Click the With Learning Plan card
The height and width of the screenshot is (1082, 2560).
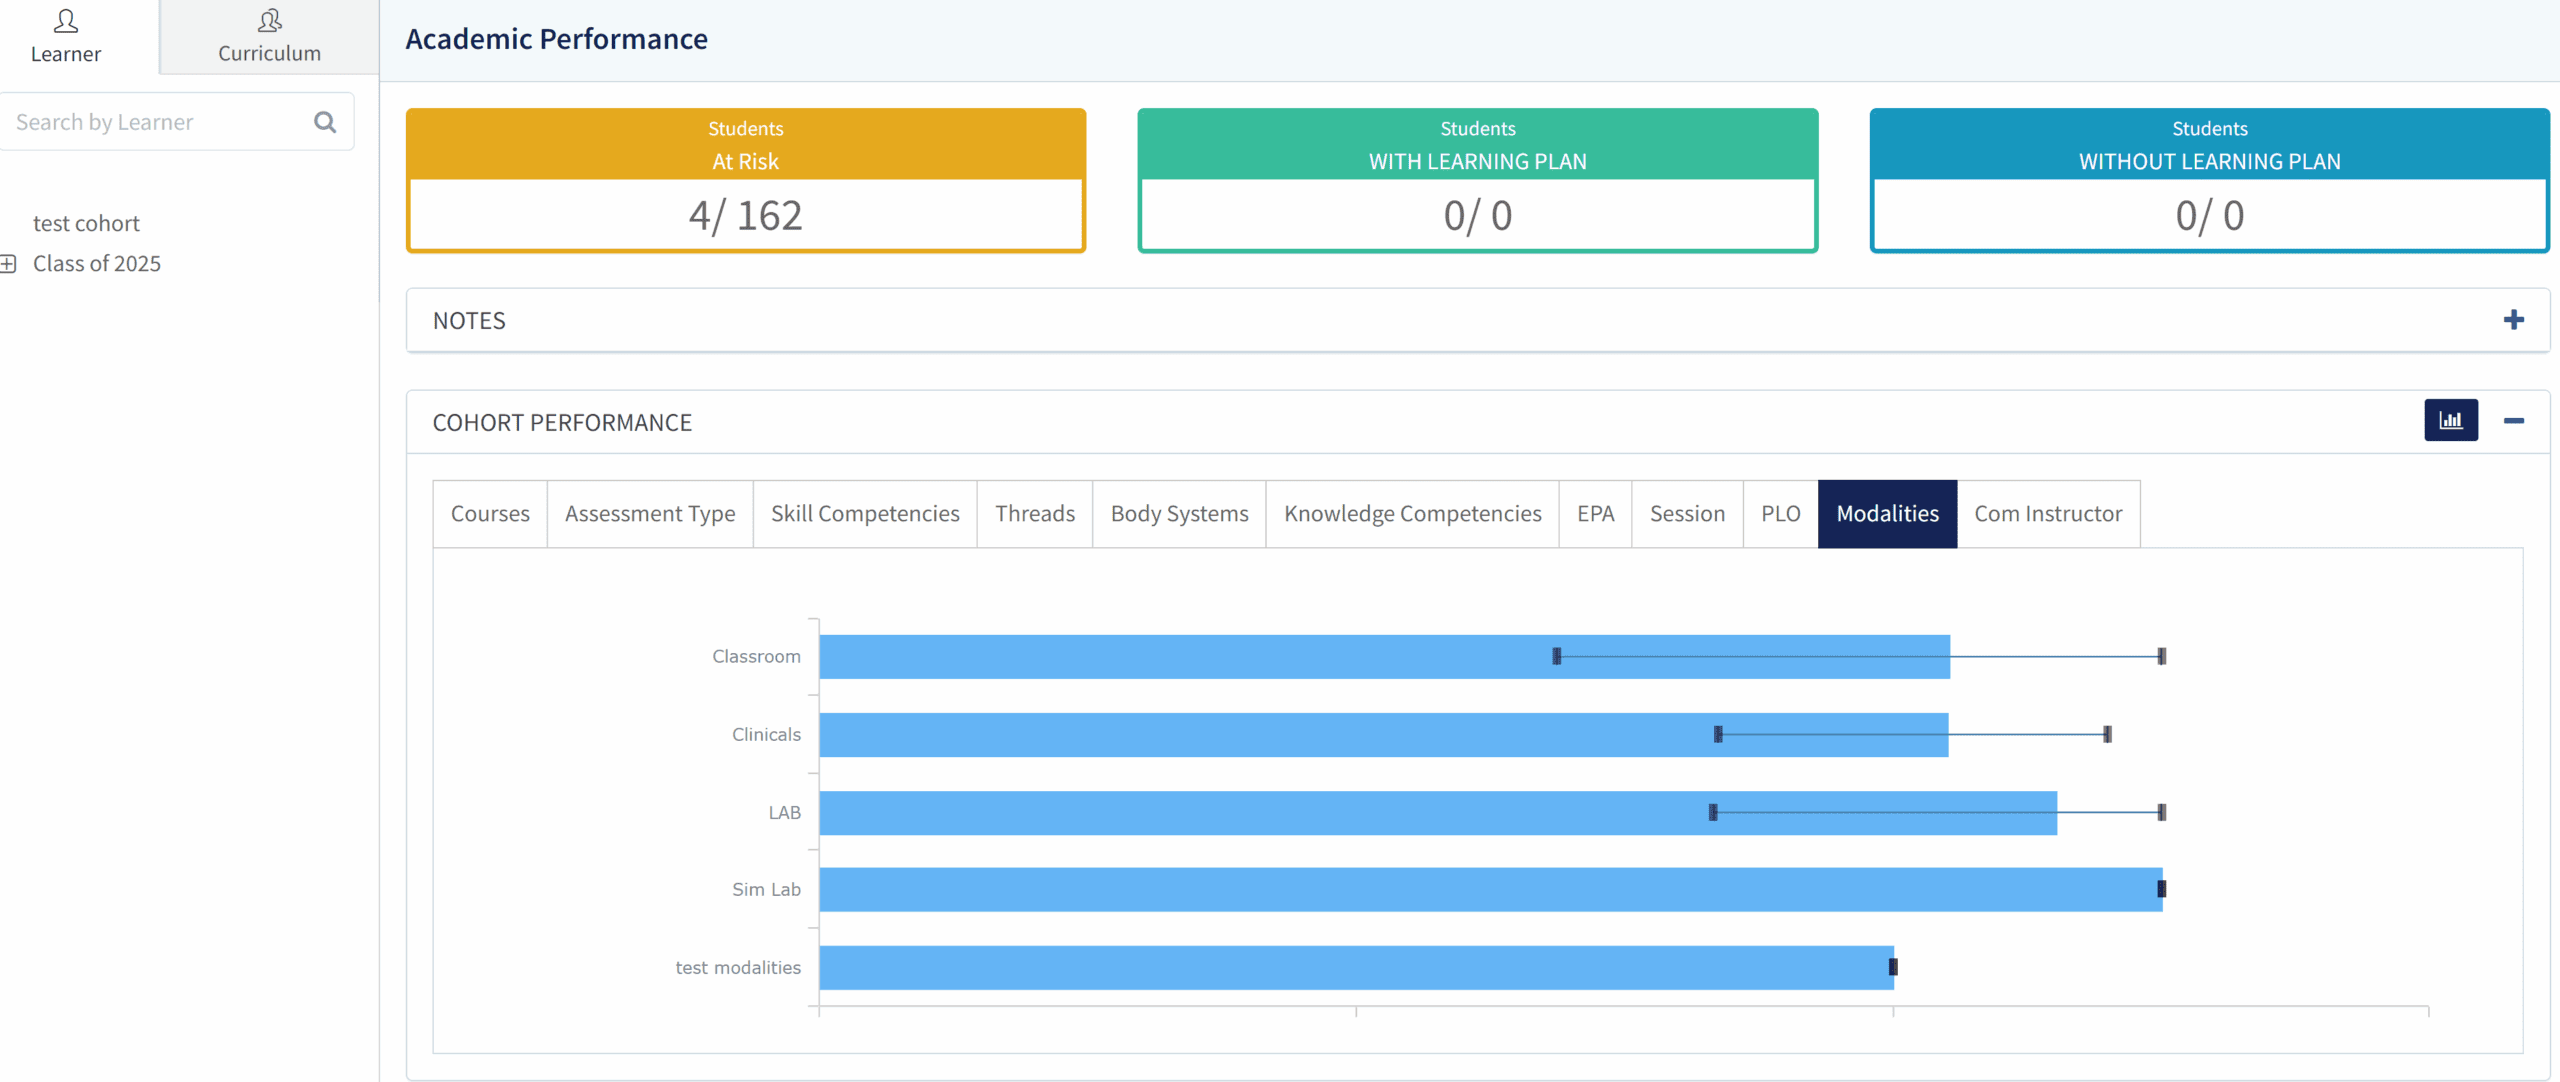(x=1477, y=181)
